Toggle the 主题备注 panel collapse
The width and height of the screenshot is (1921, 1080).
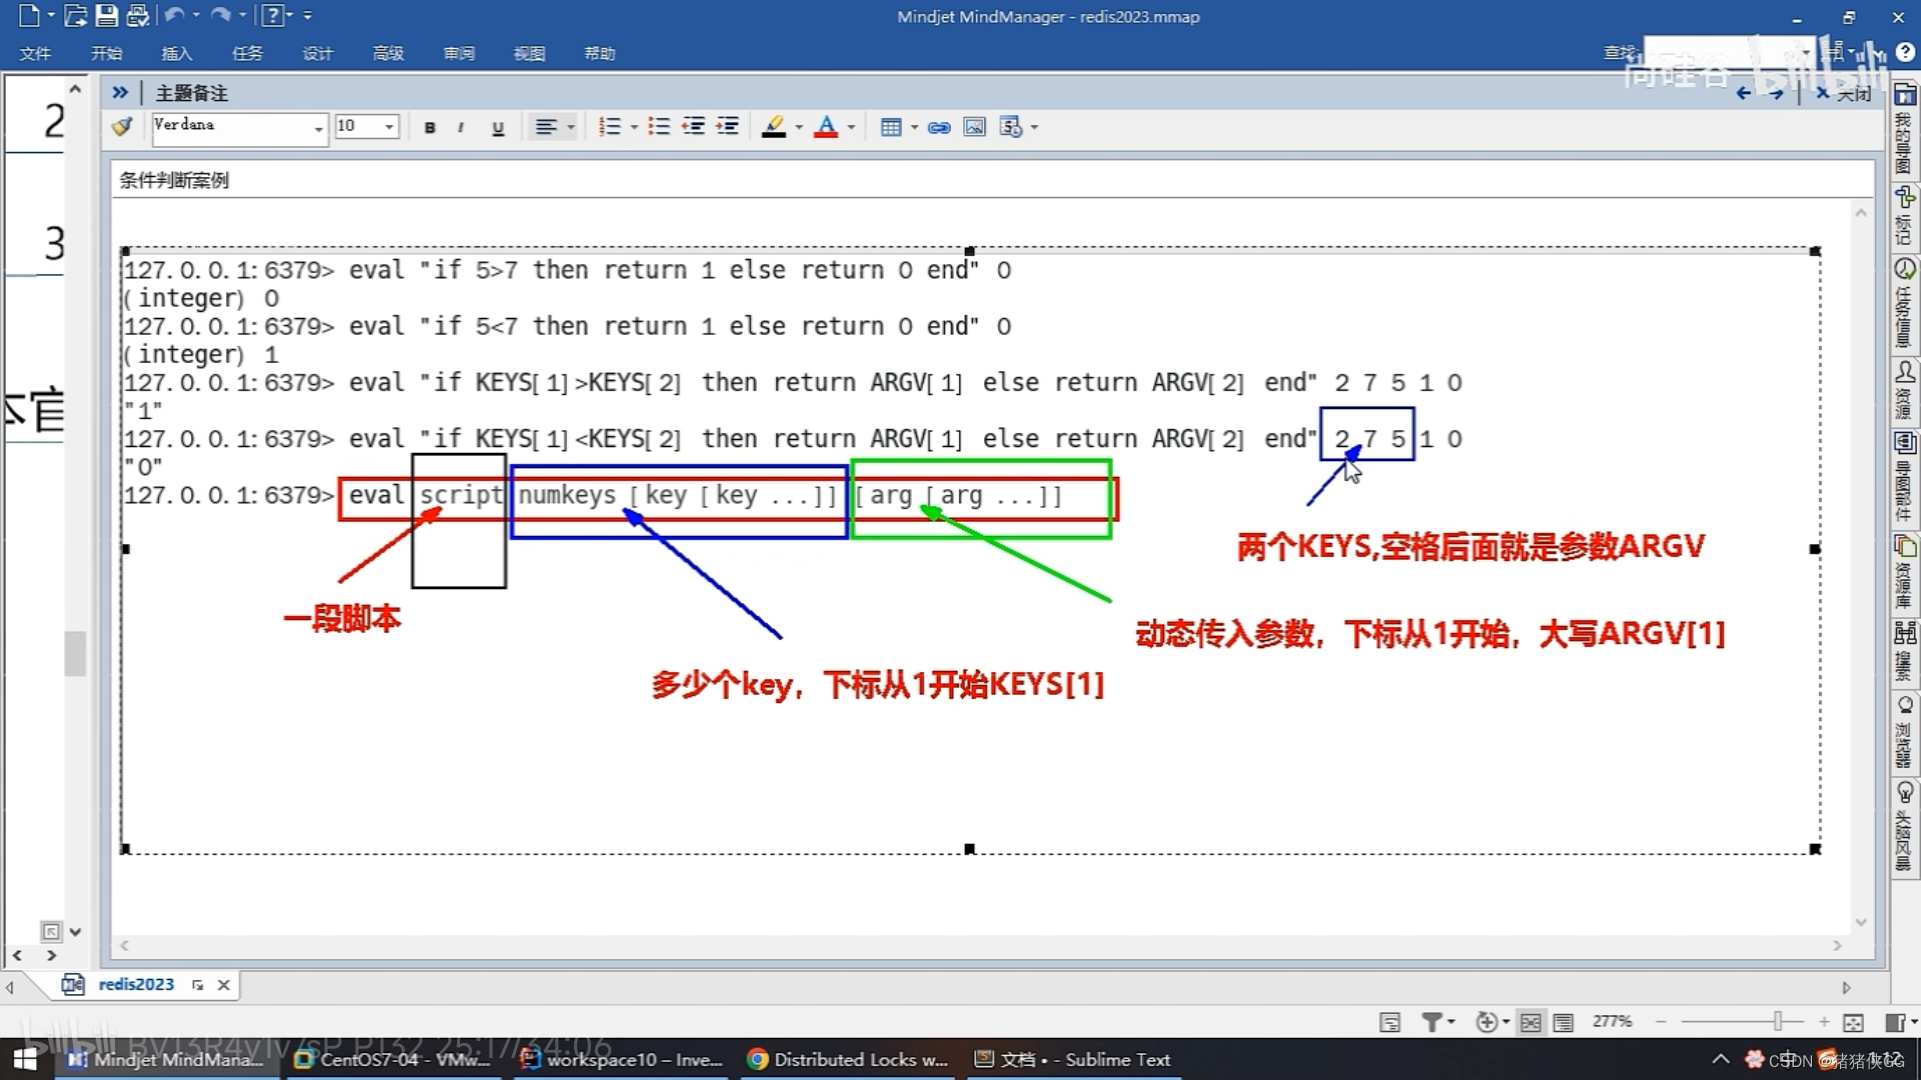coord(121,92)
